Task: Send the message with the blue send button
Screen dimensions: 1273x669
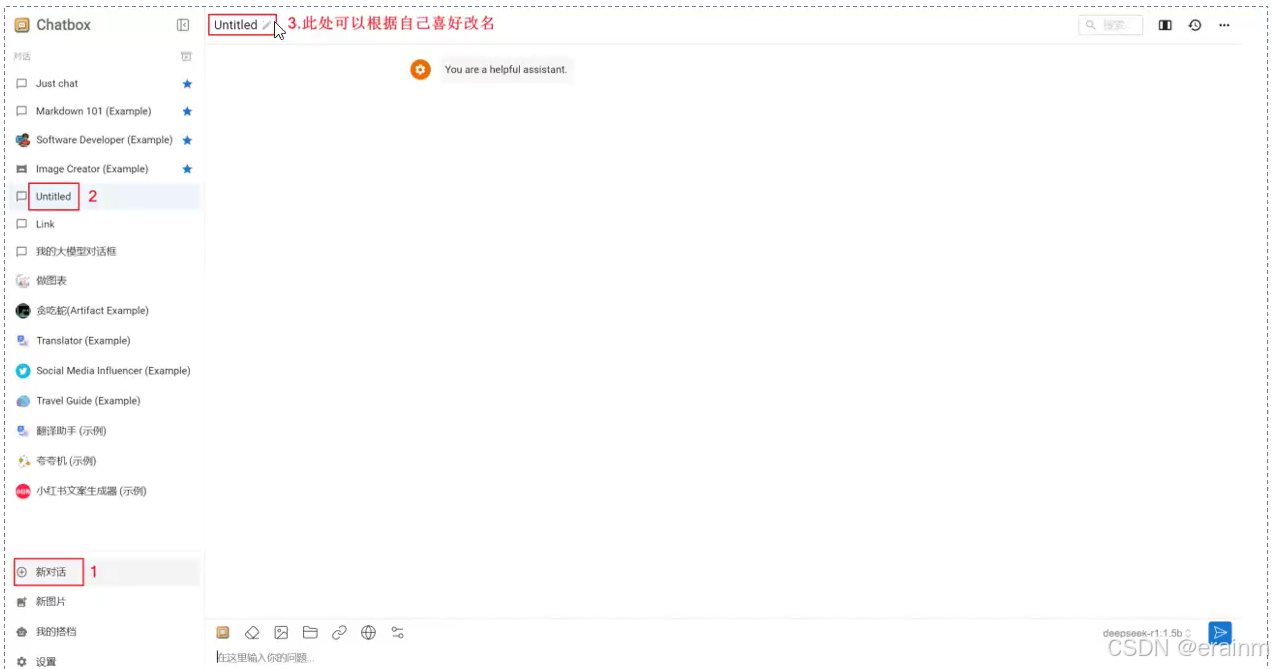Action: [1220, 632]
